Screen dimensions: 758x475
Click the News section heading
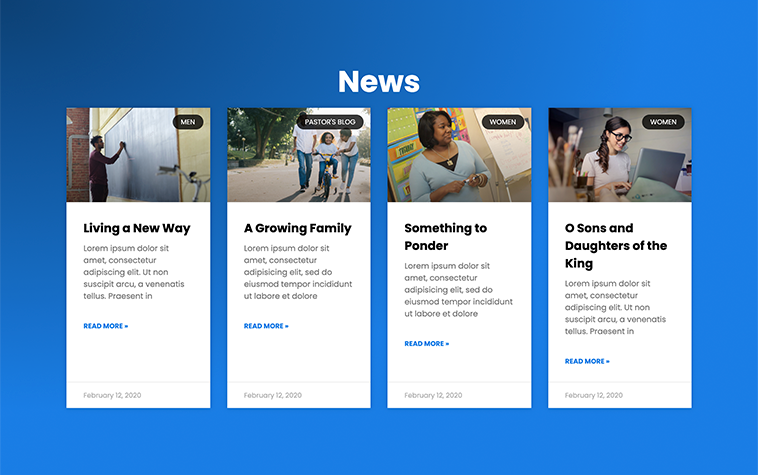378,81
